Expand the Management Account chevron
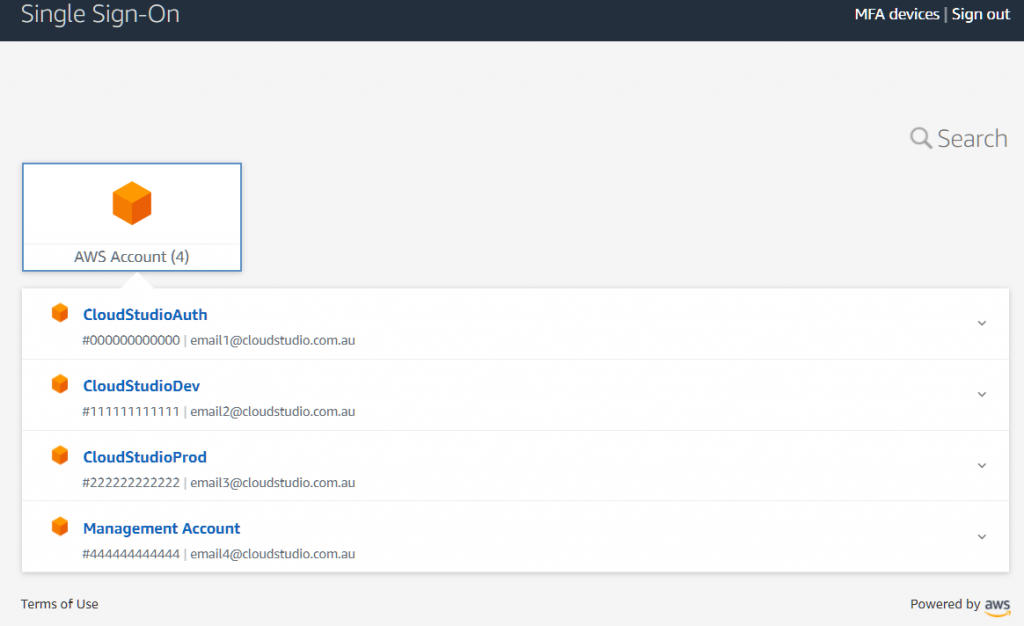This screenshot has height=626, width=1024. click(x=982, y=537)
